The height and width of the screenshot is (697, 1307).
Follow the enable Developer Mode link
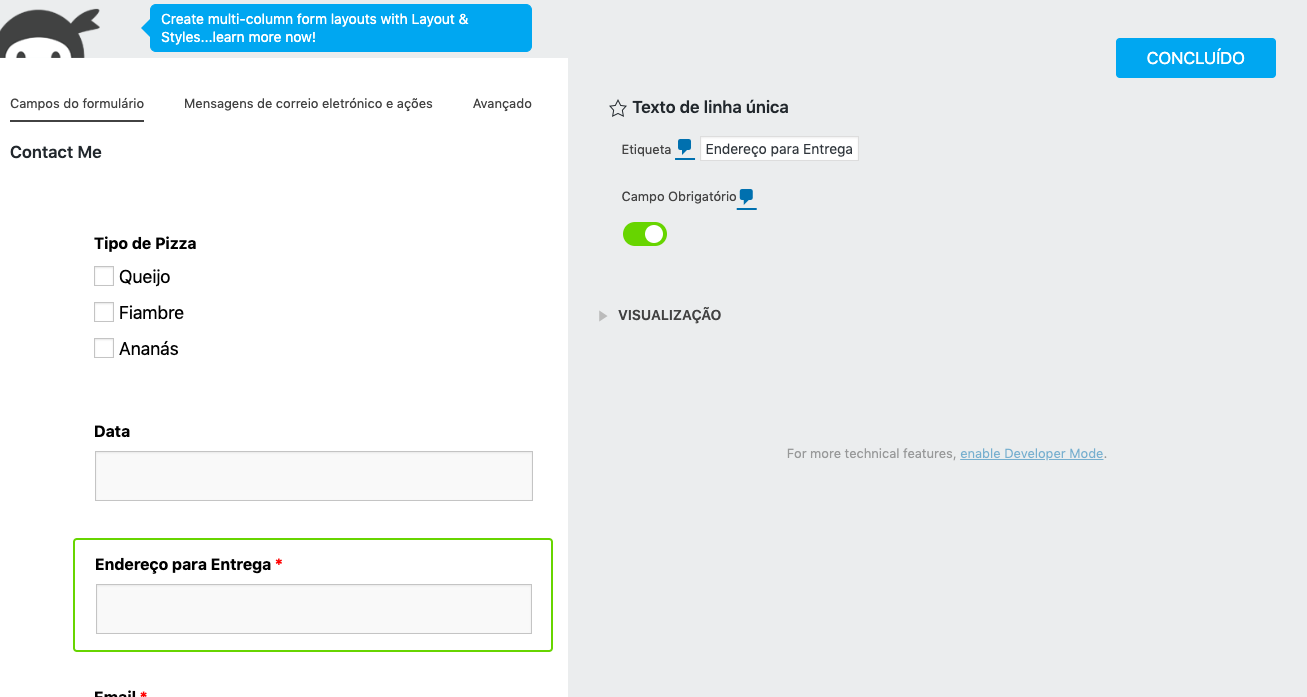coord(1031,454)
